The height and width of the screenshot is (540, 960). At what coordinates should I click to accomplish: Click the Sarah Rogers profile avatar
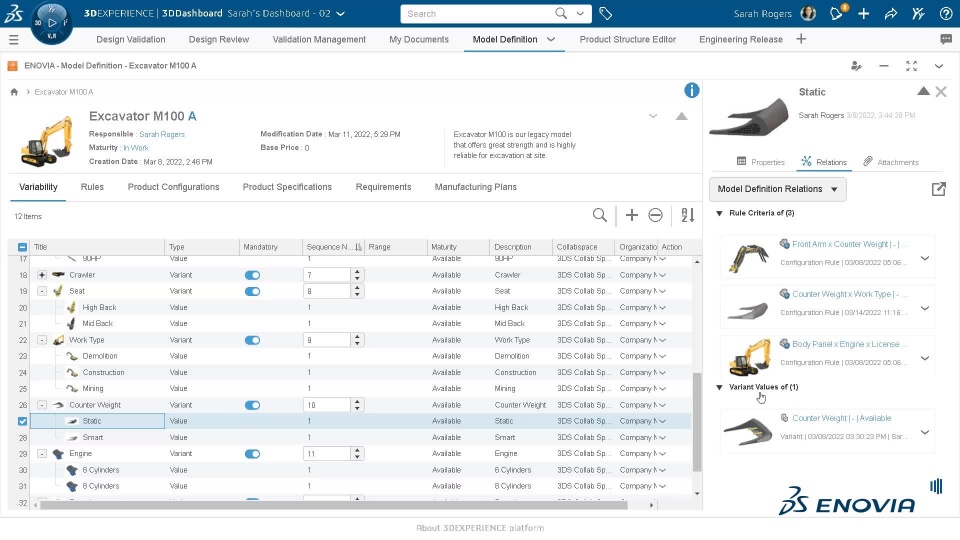pyautogui.click(x=808, y=13)
